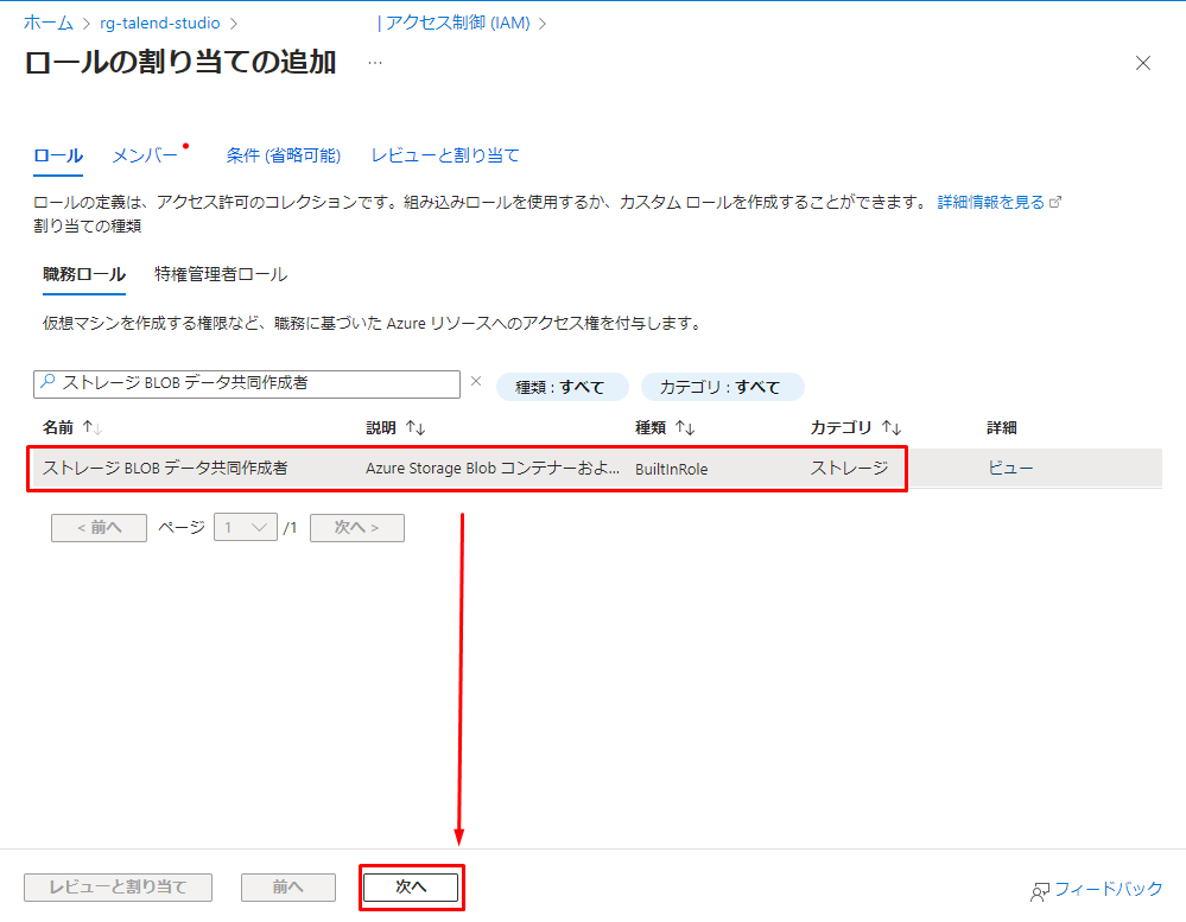Viewport: 1186px width, 922px height.
Task: Click the < 前へ pagination button
Action: click(x=99, y=527)
